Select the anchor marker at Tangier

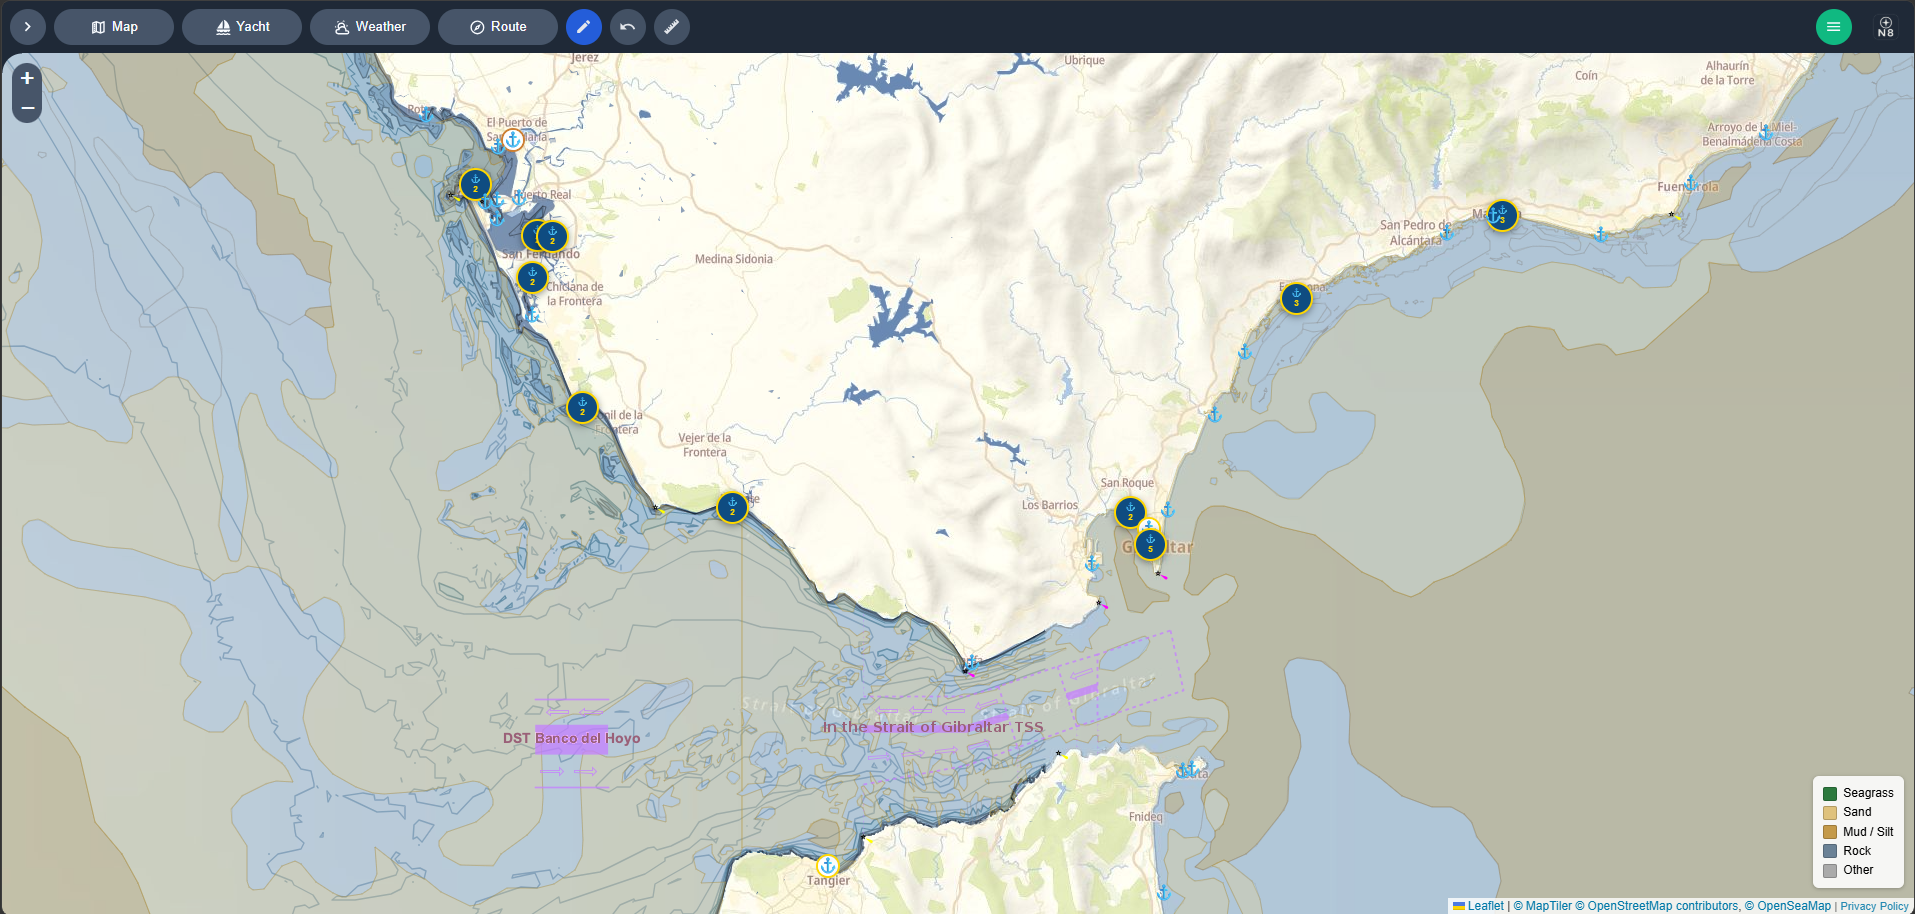[827, 865]
